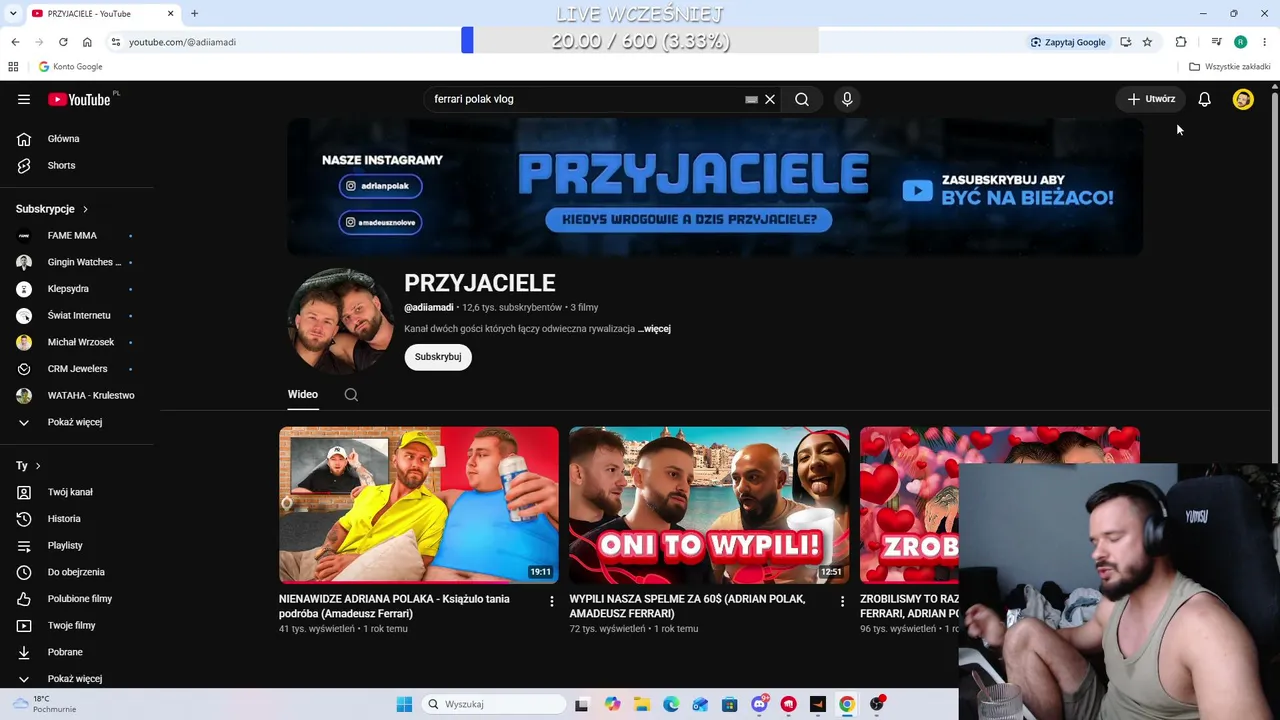Click the install app icon in address bar

(x=1126, y=42)
